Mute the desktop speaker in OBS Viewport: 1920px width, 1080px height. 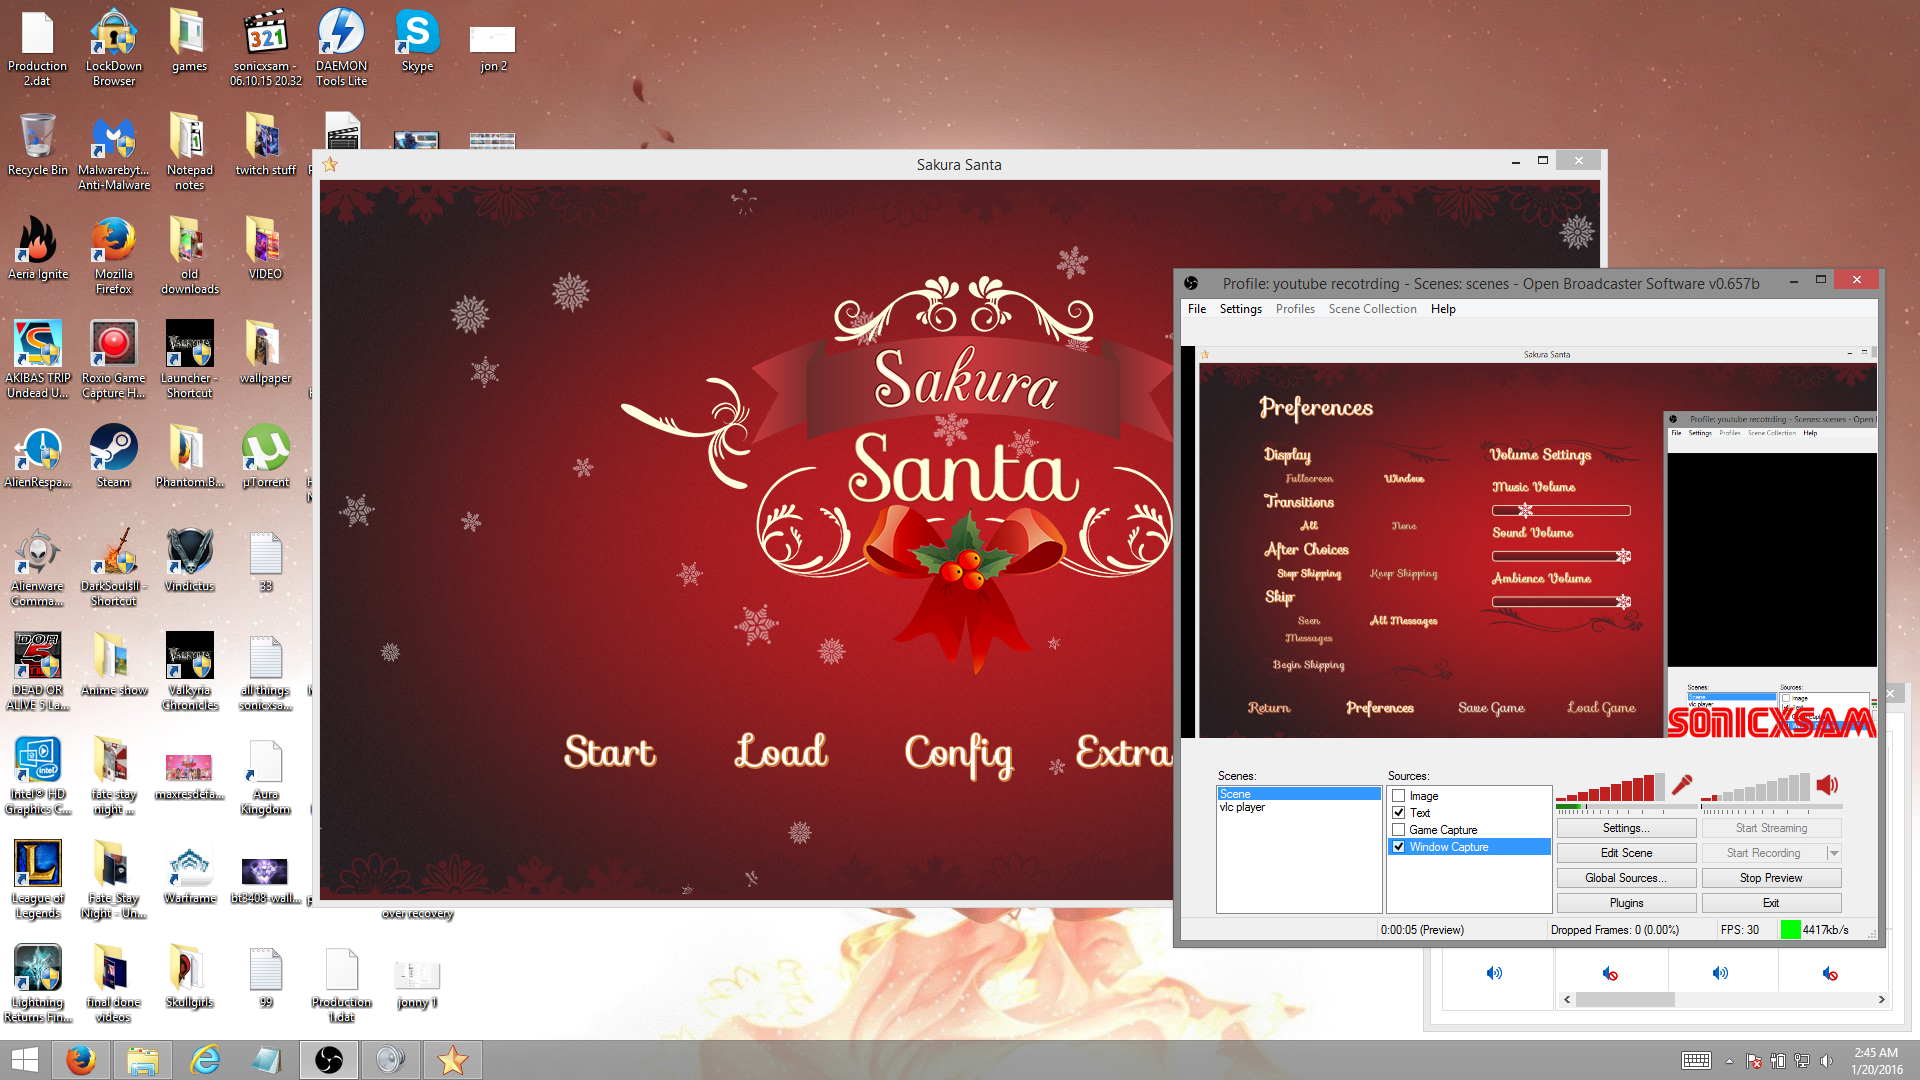coord(1827,785)
